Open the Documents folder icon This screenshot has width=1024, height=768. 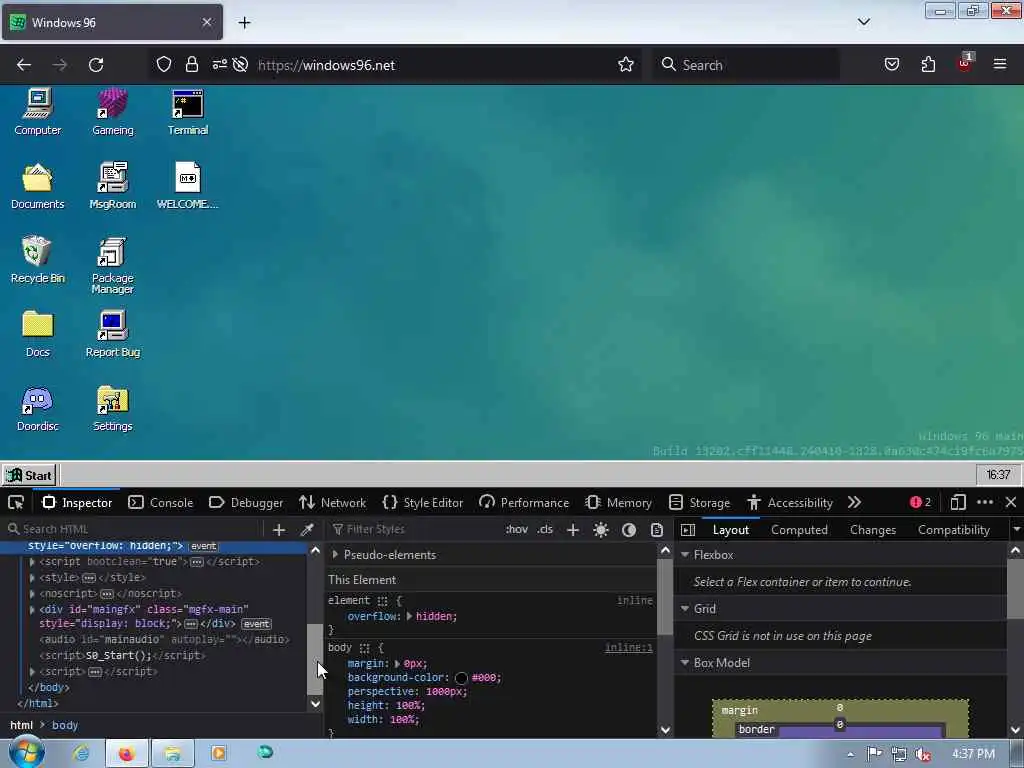click(37, 186)
